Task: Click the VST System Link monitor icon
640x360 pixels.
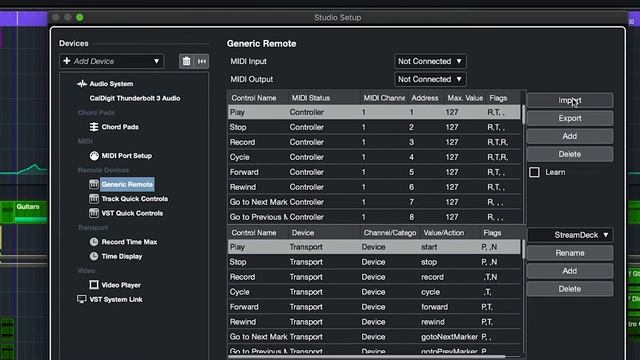Action: 82,299
